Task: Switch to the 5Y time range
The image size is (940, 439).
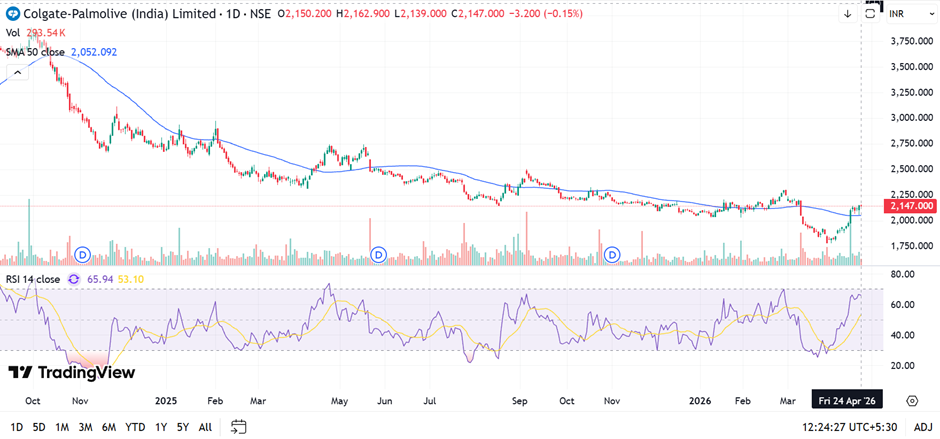Action: (x=184, y=427)
